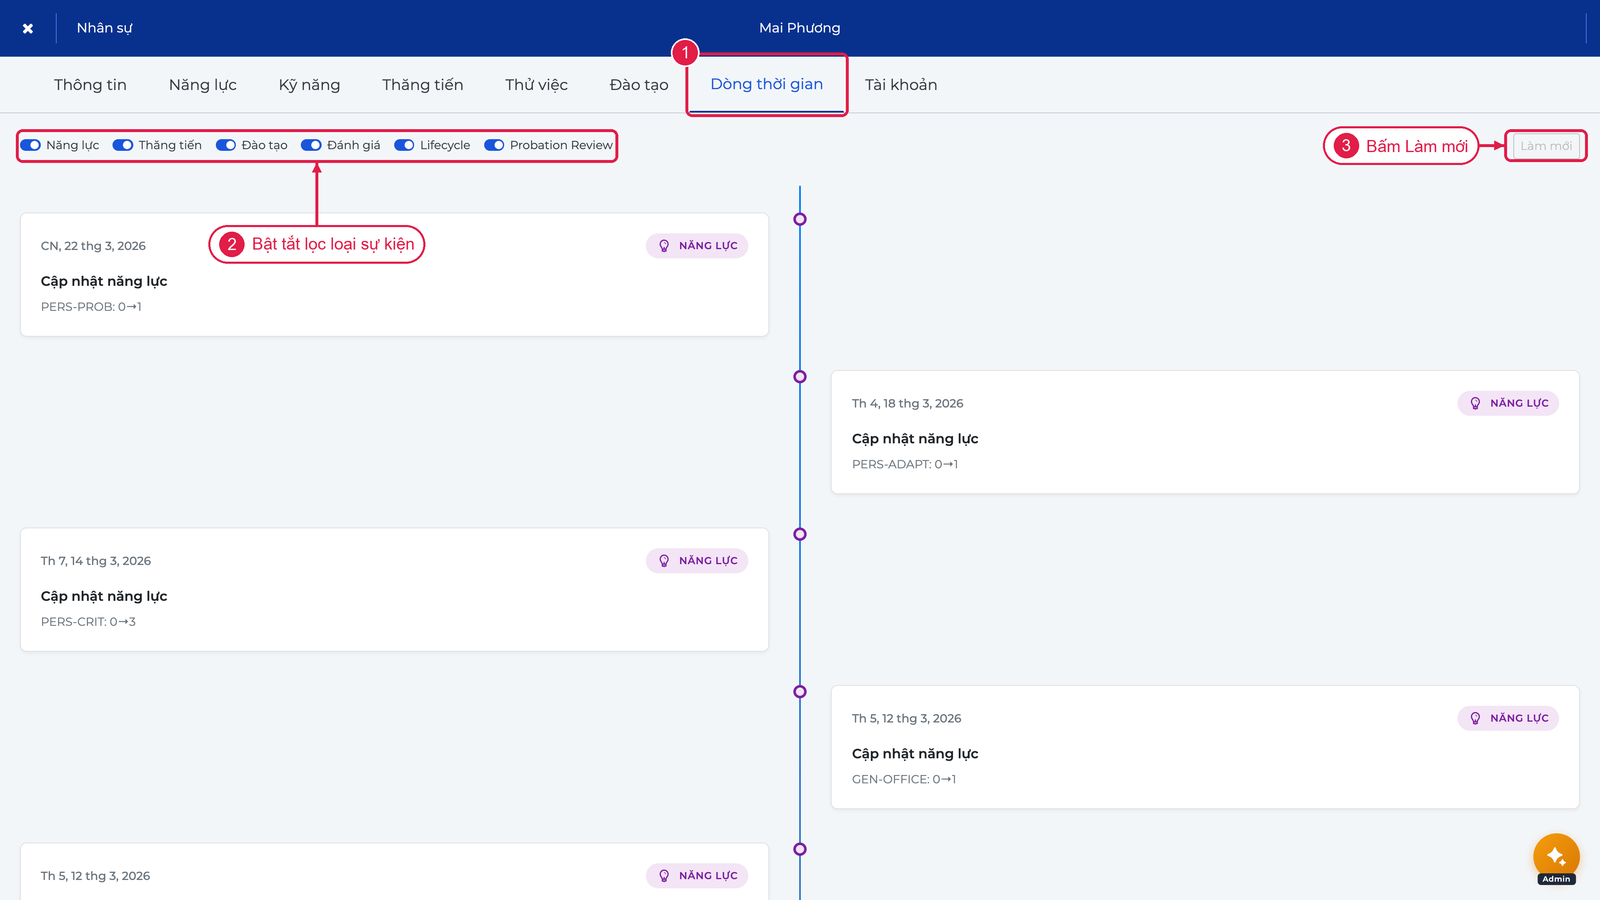
Task: Click the 'Mai Phương' name in header
Action: pos(800,28)
